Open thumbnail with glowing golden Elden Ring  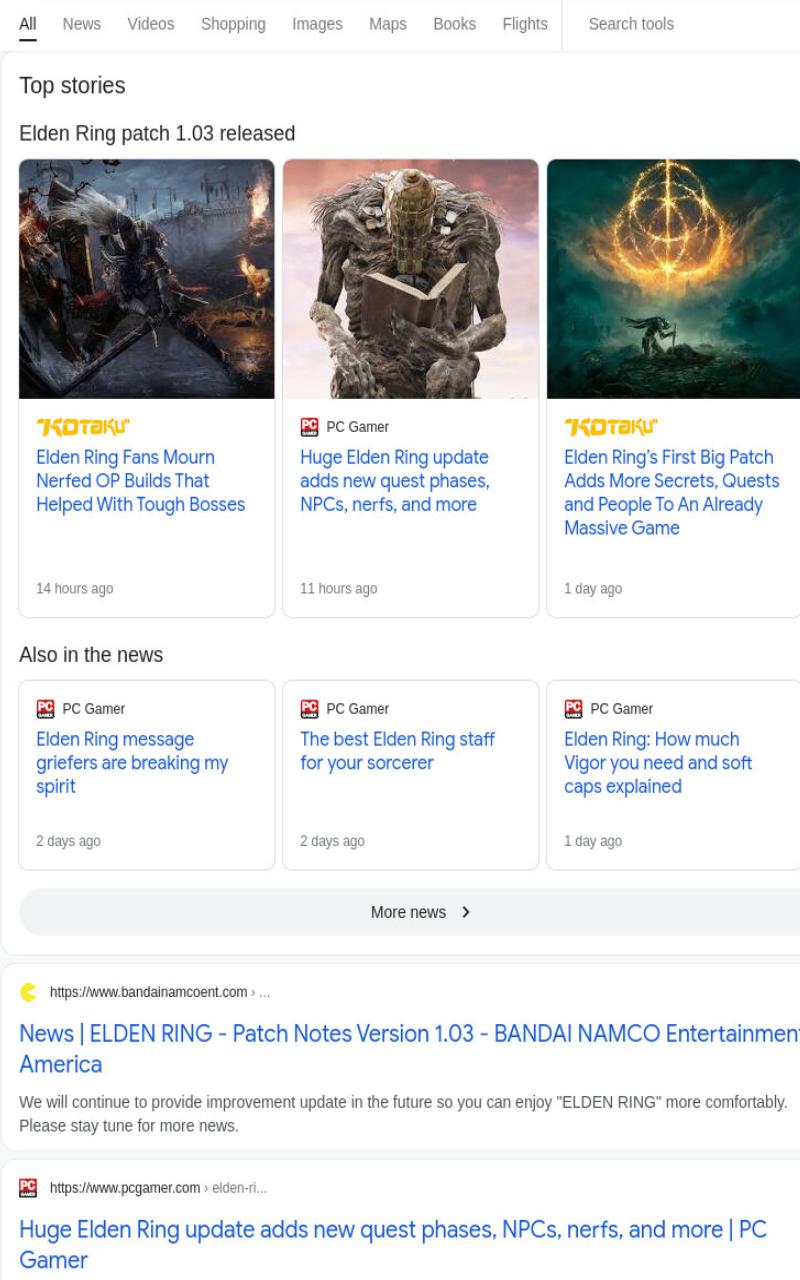point(673,279)
